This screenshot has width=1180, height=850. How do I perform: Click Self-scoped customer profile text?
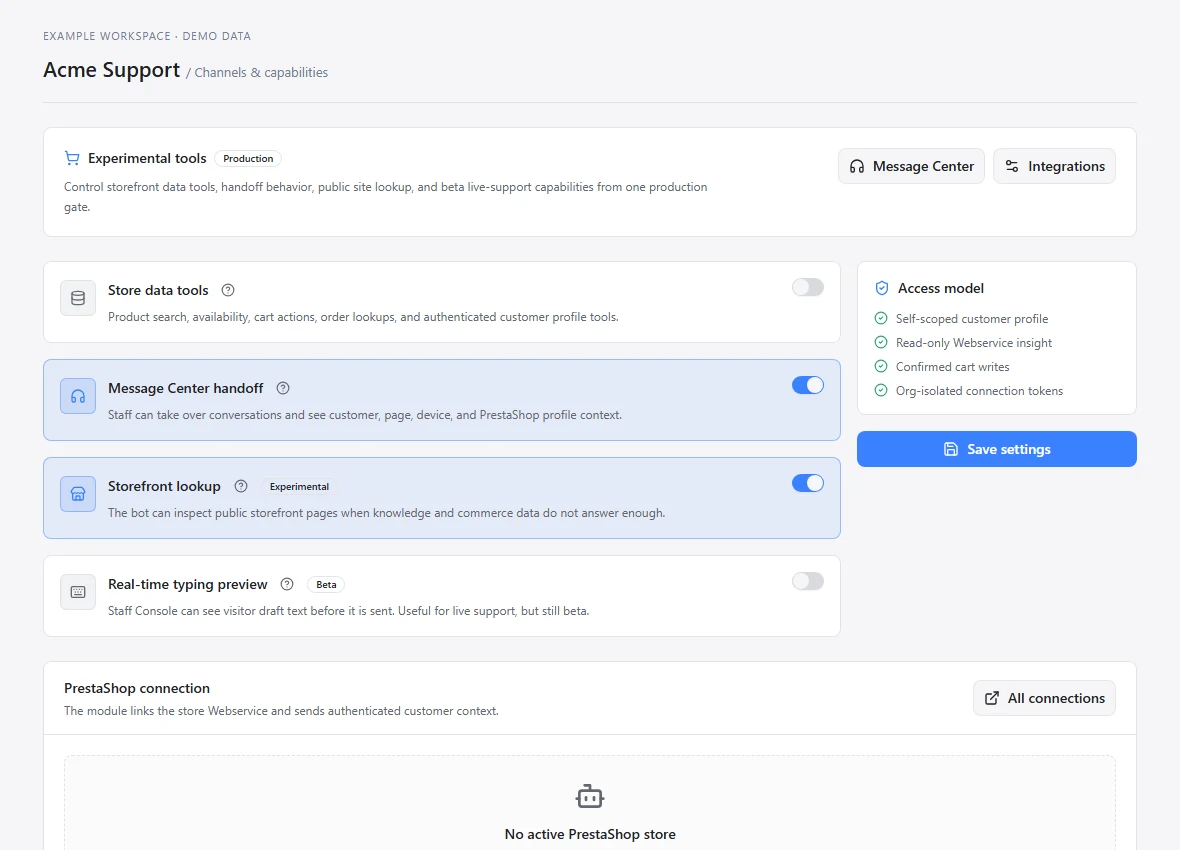972,318
